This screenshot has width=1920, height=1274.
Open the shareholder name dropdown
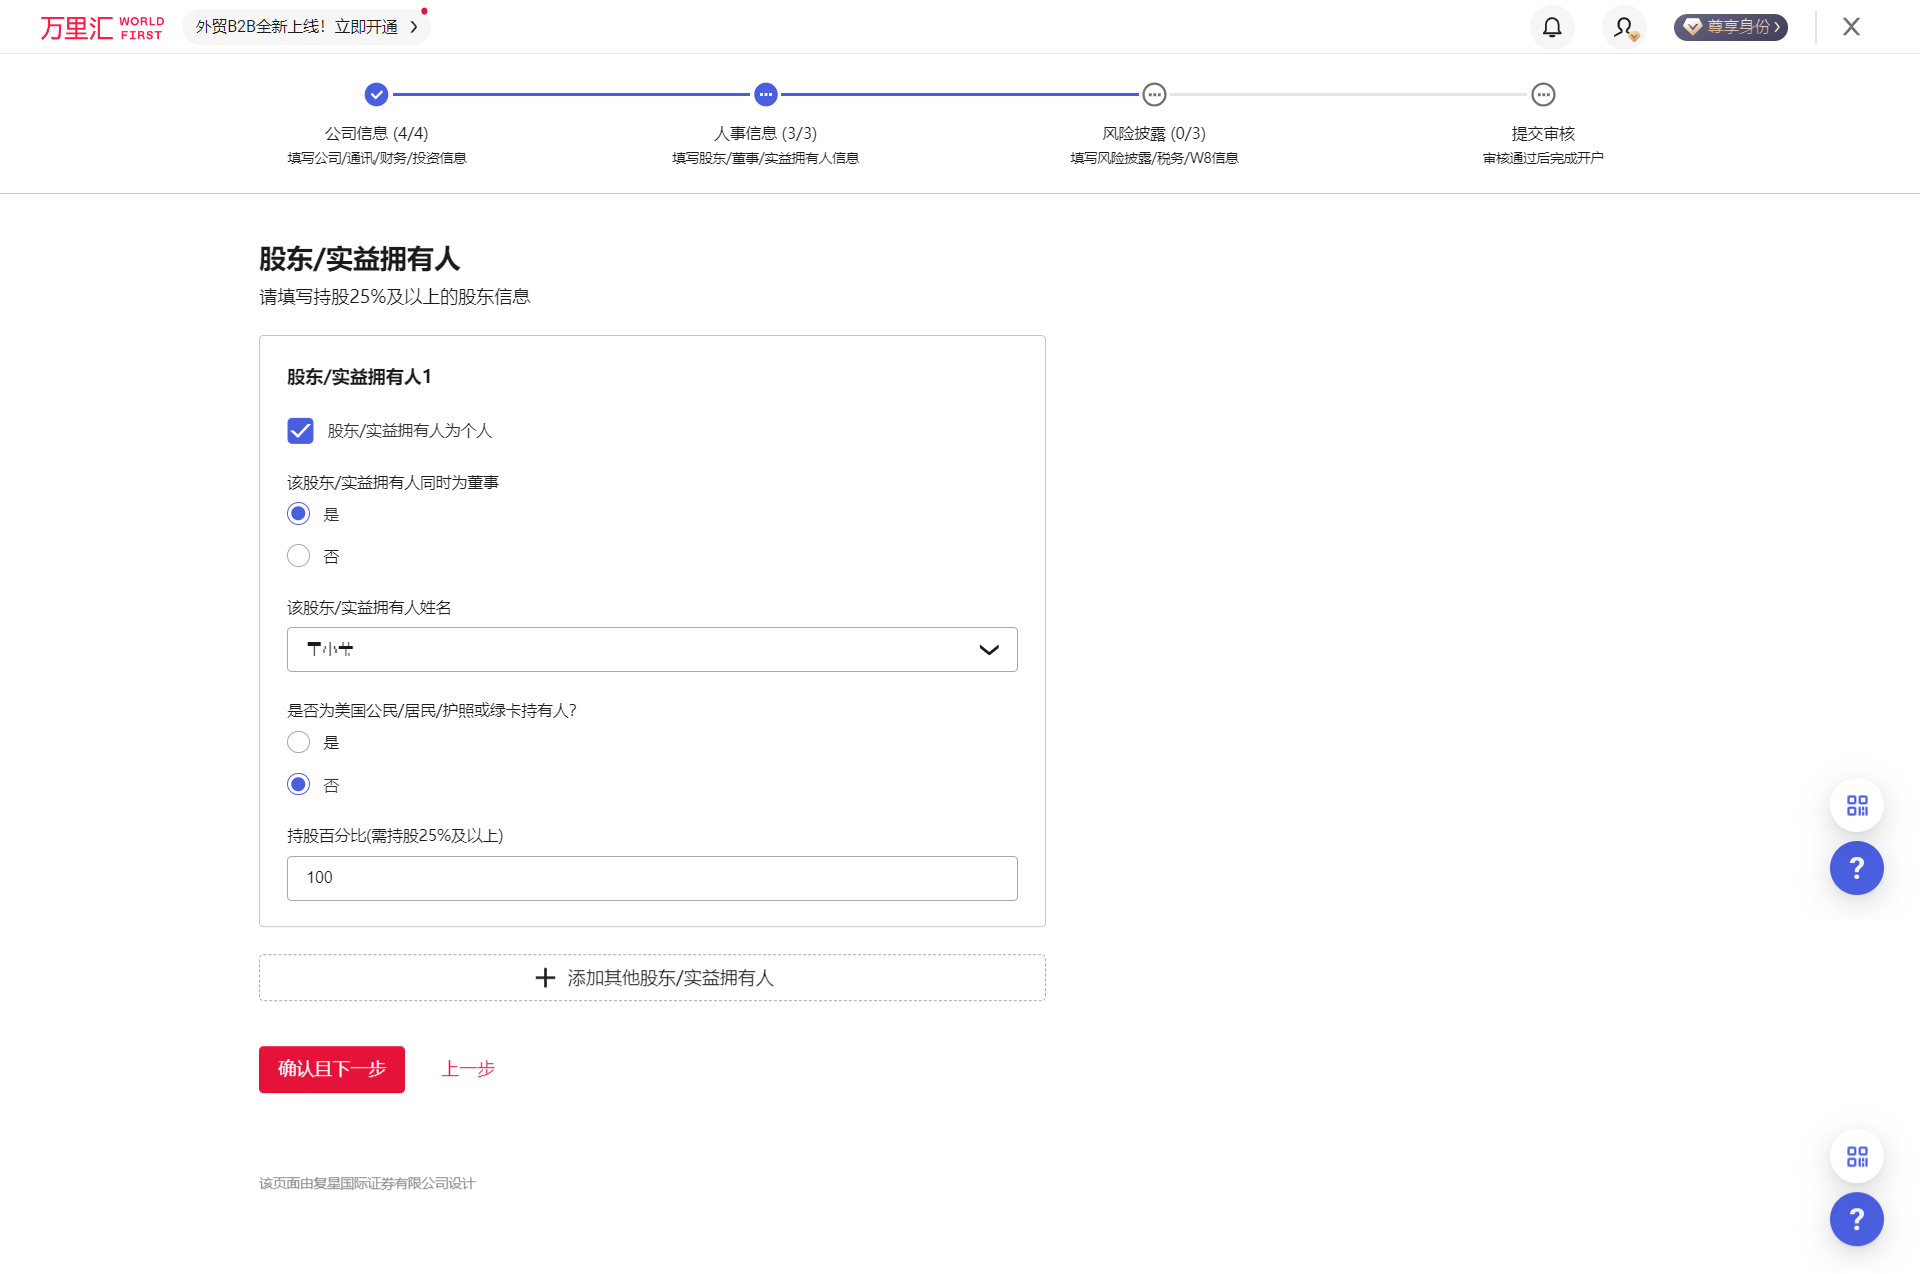pos(652,650)
